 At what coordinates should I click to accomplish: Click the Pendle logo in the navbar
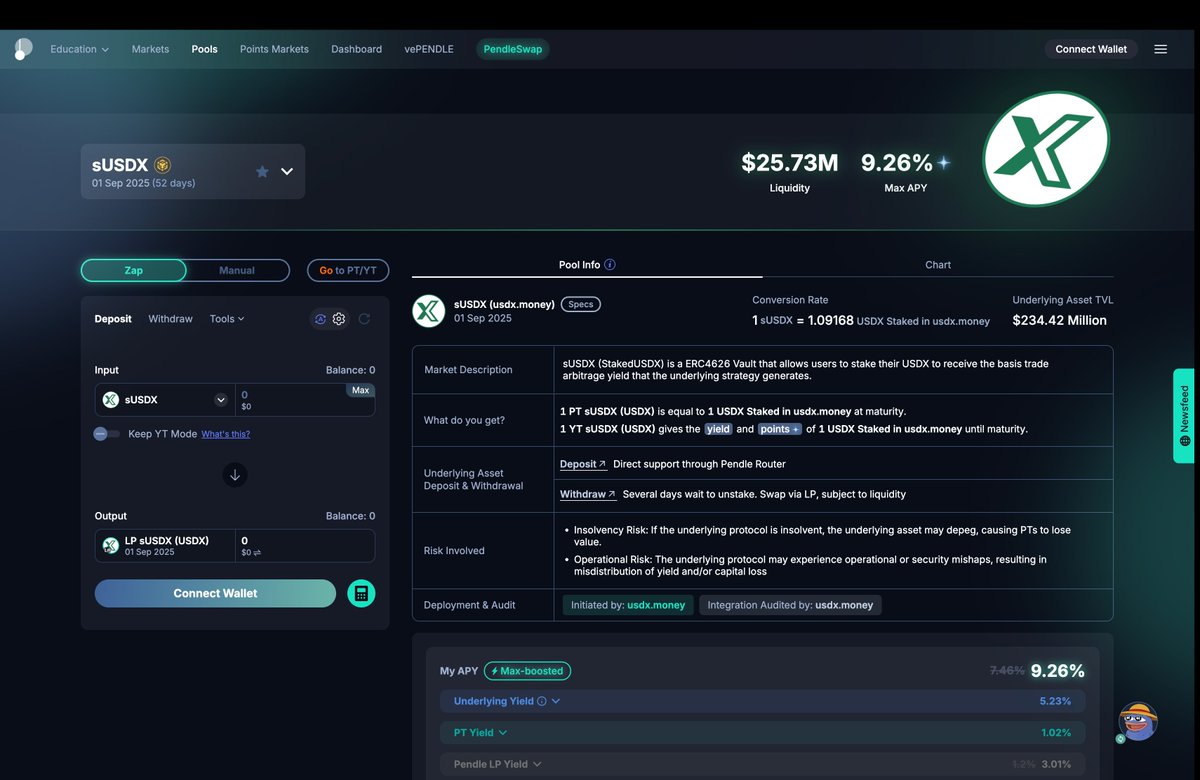pyautogui.click(x=22, y=49)
